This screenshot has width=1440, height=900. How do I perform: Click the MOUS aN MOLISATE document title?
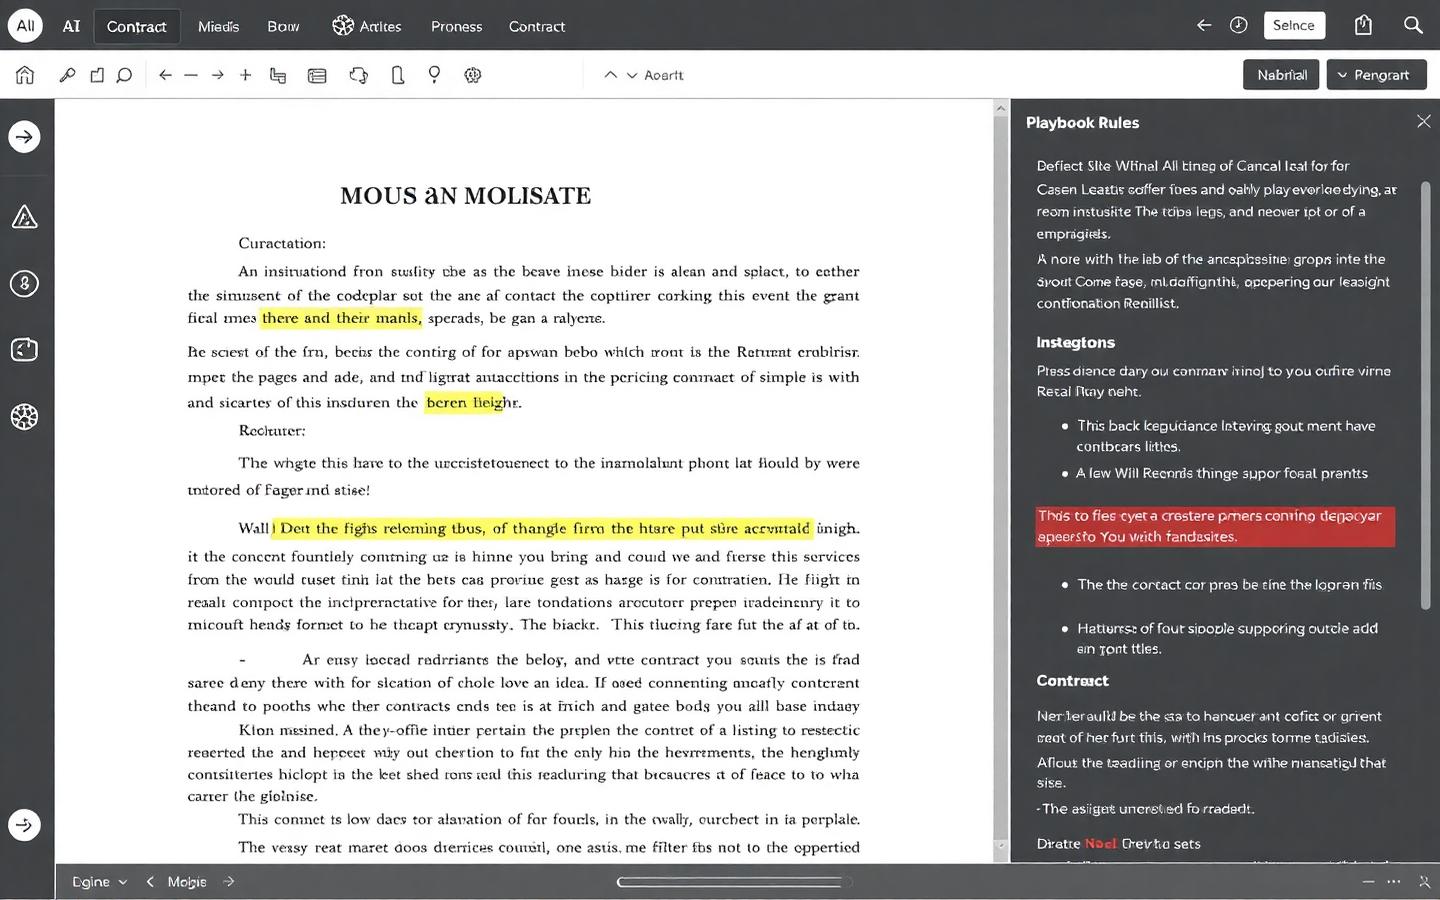point(465,196)
